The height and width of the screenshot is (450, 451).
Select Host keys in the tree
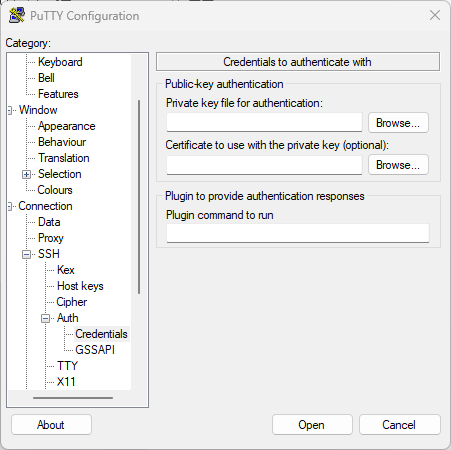(x=80, y=286)
